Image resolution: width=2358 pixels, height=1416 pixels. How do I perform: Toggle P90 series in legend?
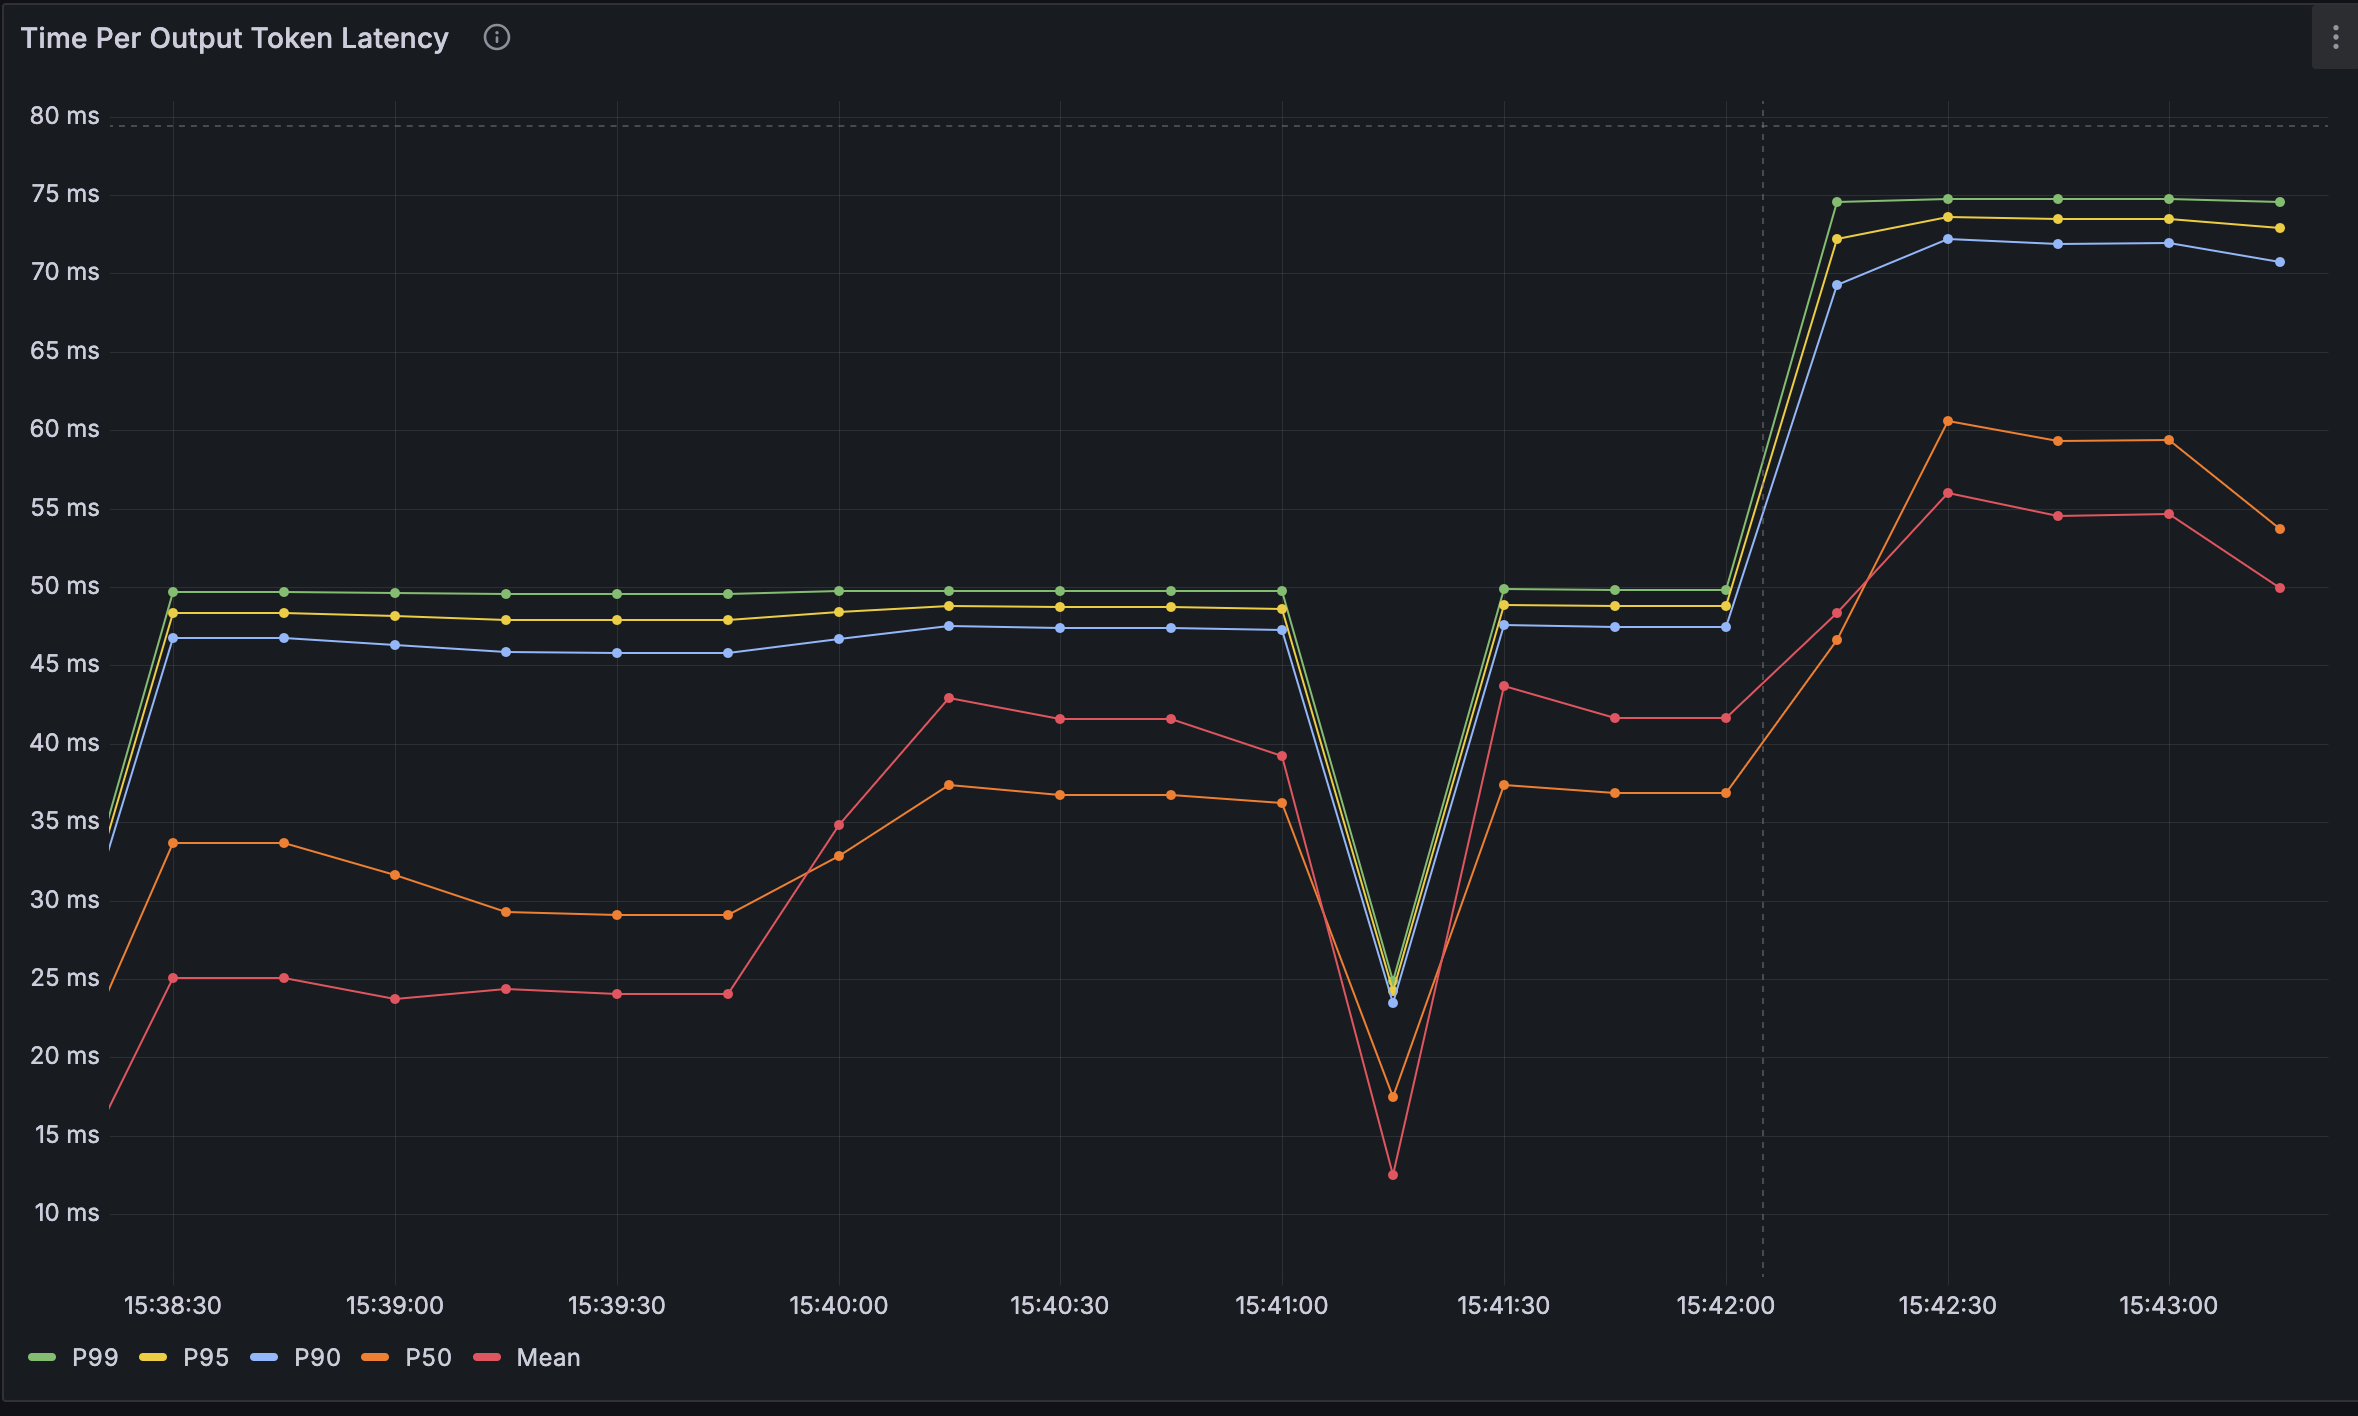coord(317,1357)
